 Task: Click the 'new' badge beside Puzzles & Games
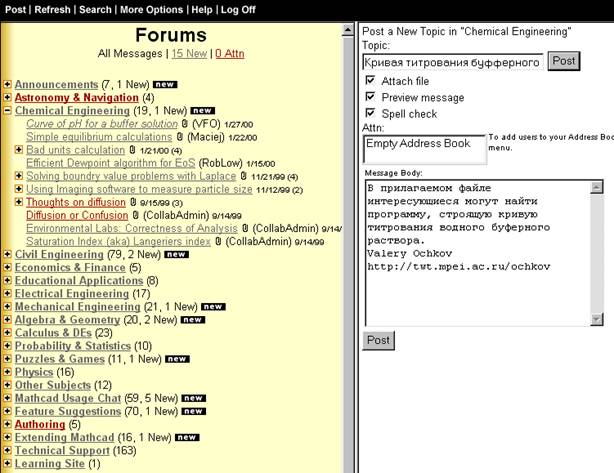[177, 359]
